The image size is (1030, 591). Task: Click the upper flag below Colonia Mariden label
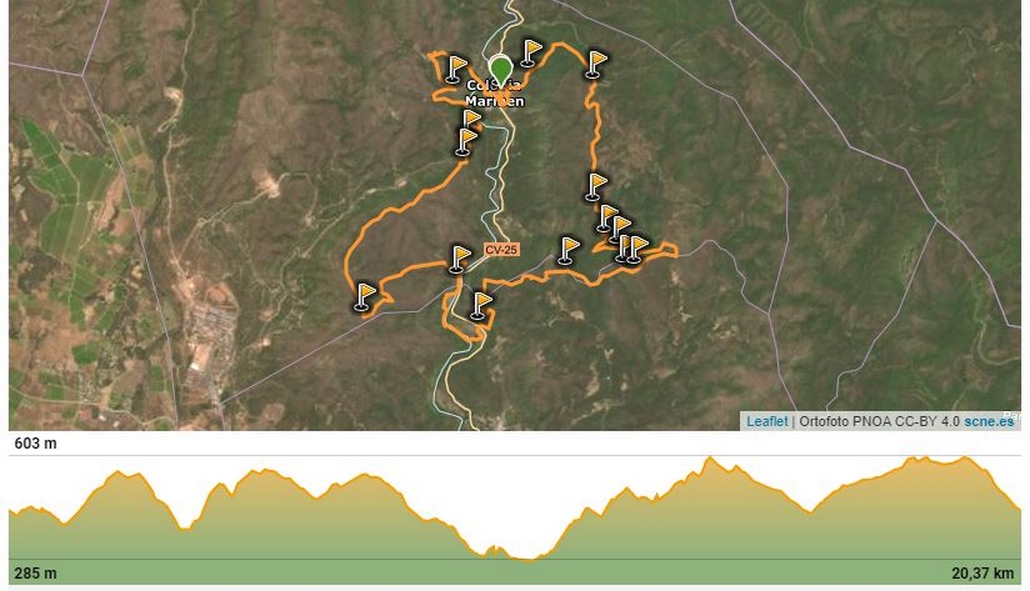point(472,118)
